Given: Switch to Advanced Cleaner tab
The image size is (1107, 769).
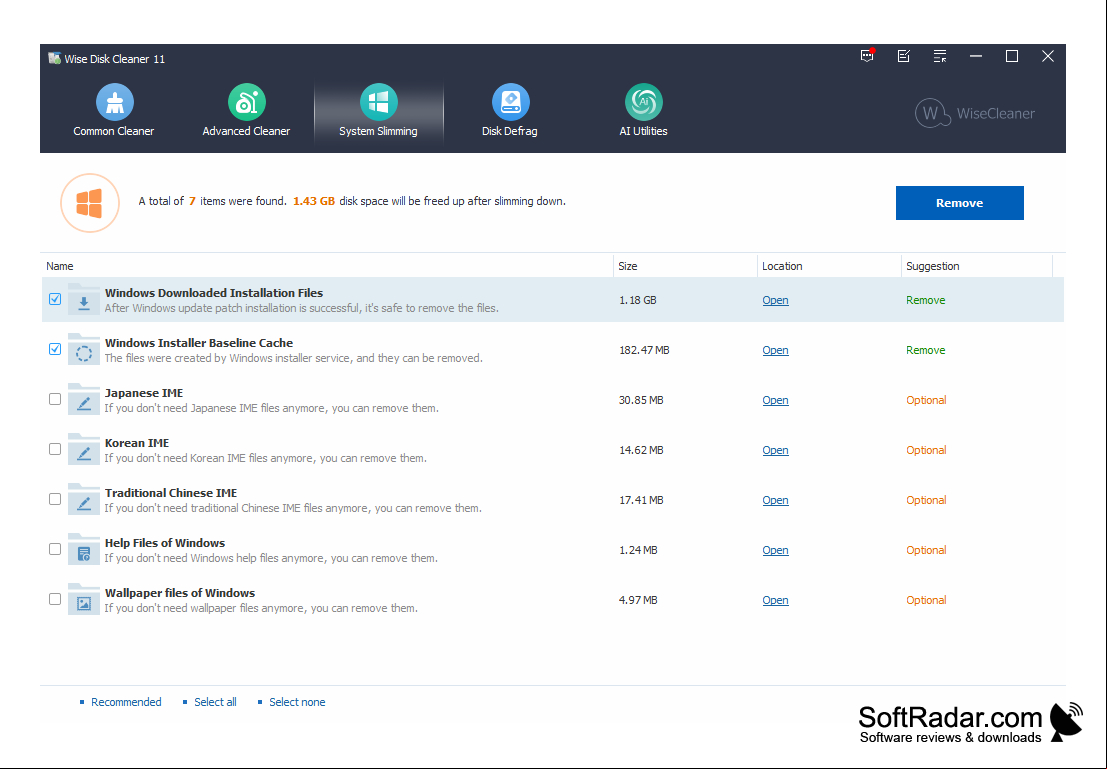Looking at the screenshot, I should 246,110.
